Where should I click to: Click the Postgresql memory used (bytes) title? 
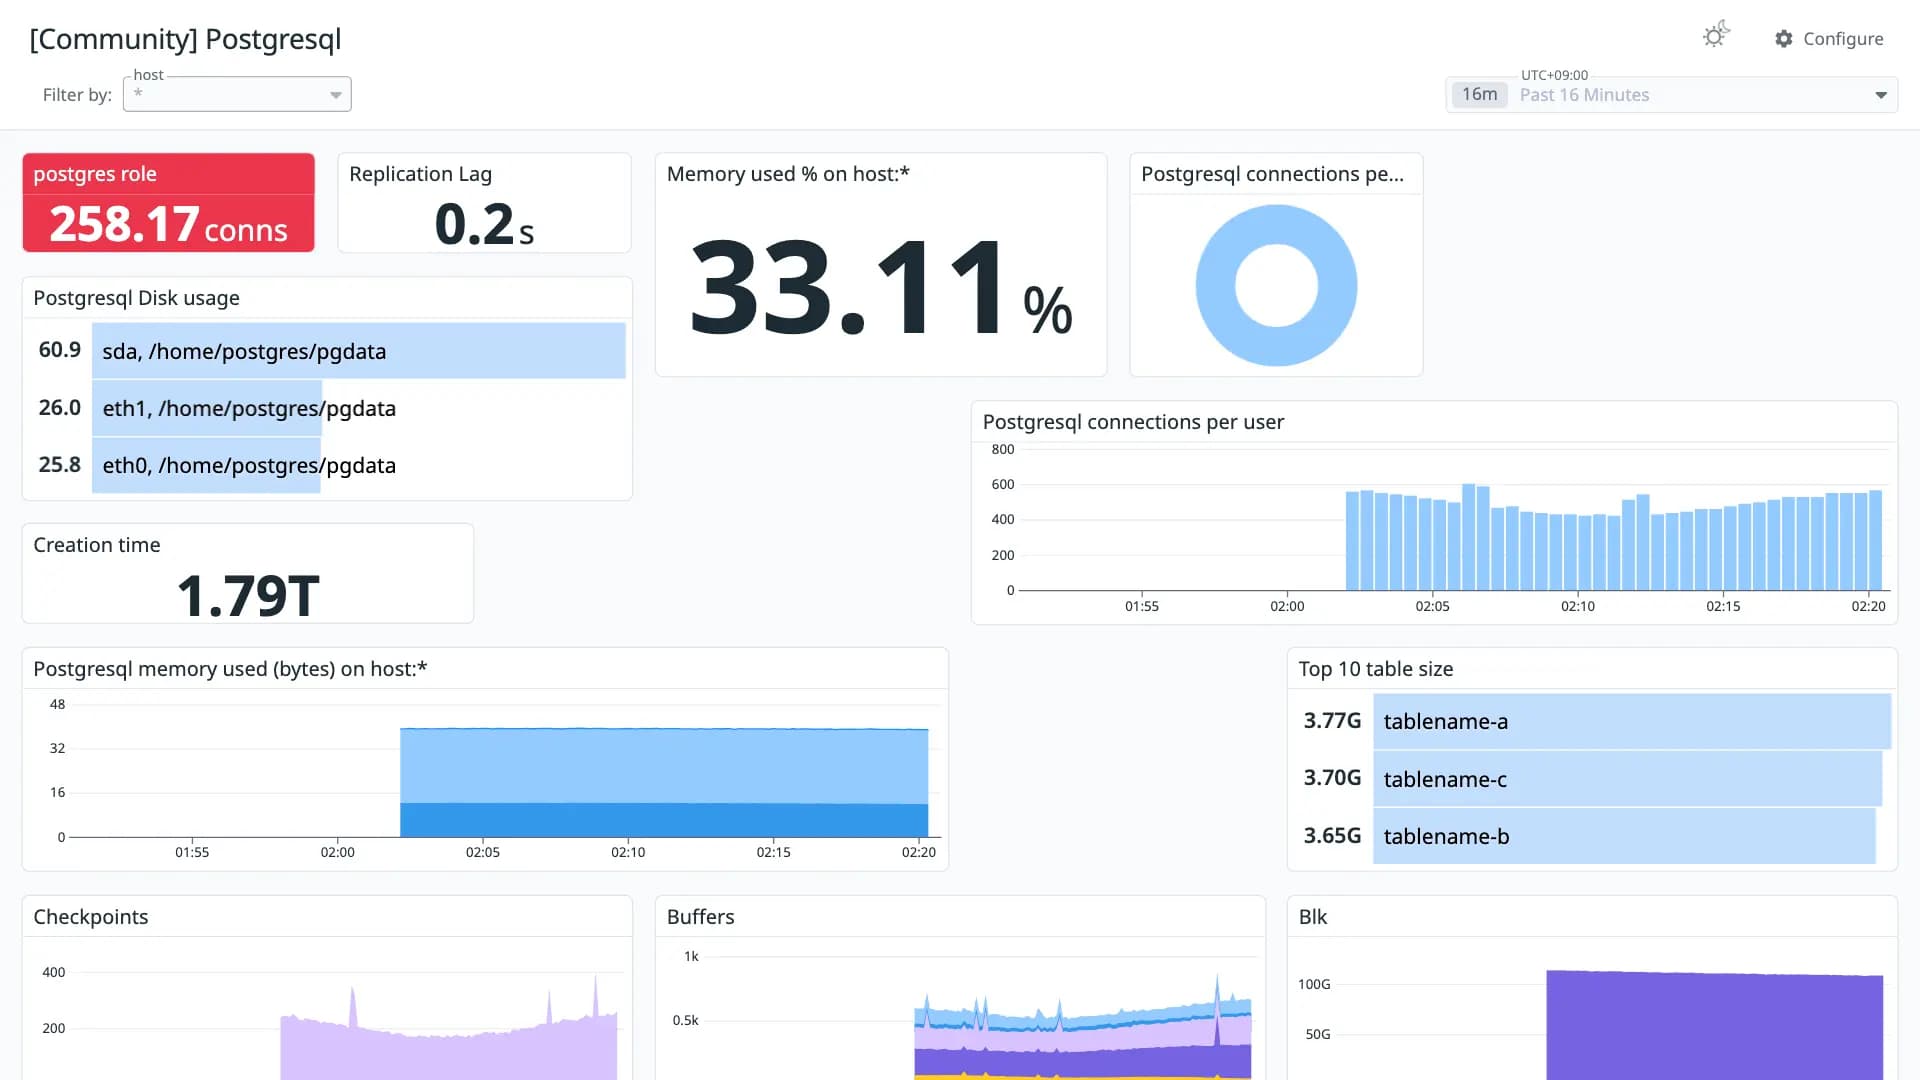pos(230,669)
